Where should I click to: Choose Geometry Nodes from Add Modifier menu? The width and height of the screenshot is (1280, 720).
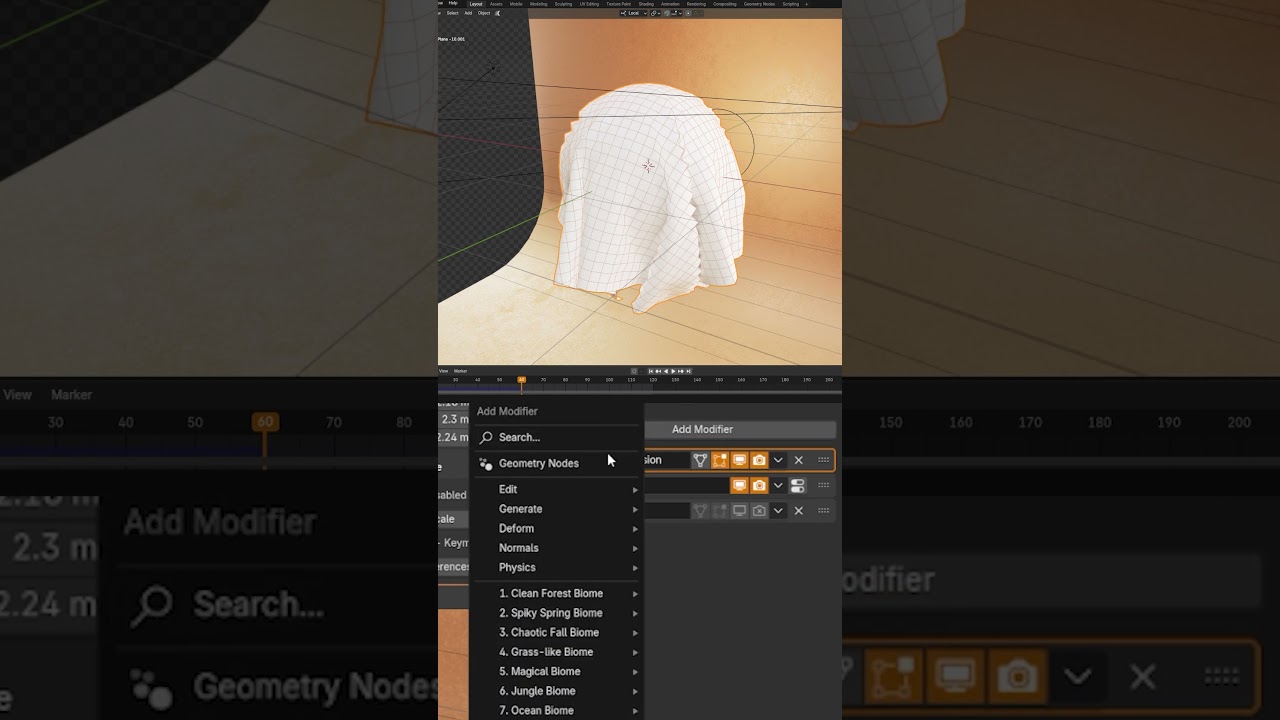pos(556,463)
